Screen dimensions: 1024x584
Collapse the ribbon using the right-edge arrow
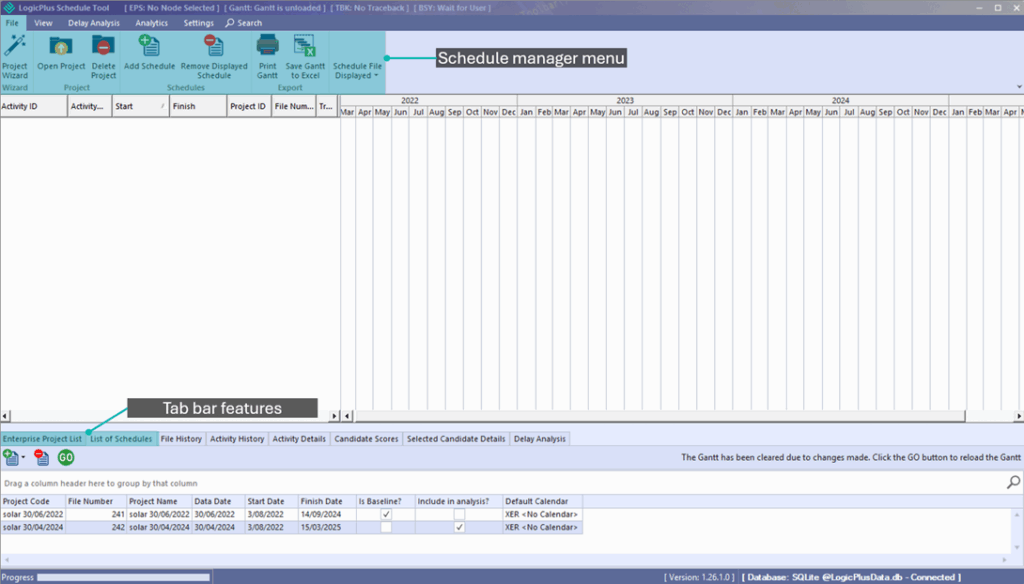coord(1018,87)
